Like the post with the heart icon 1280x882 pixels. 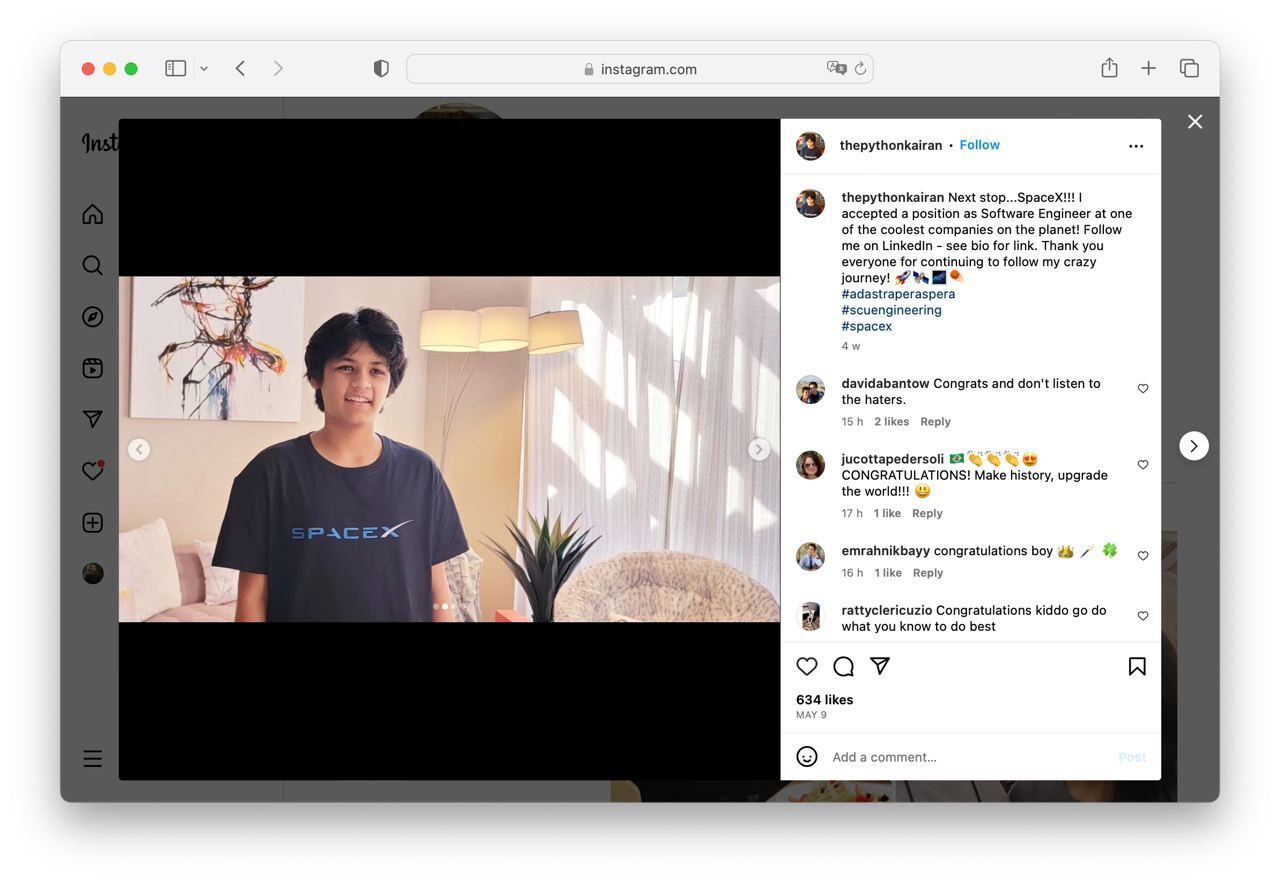[x=806, y=665]
